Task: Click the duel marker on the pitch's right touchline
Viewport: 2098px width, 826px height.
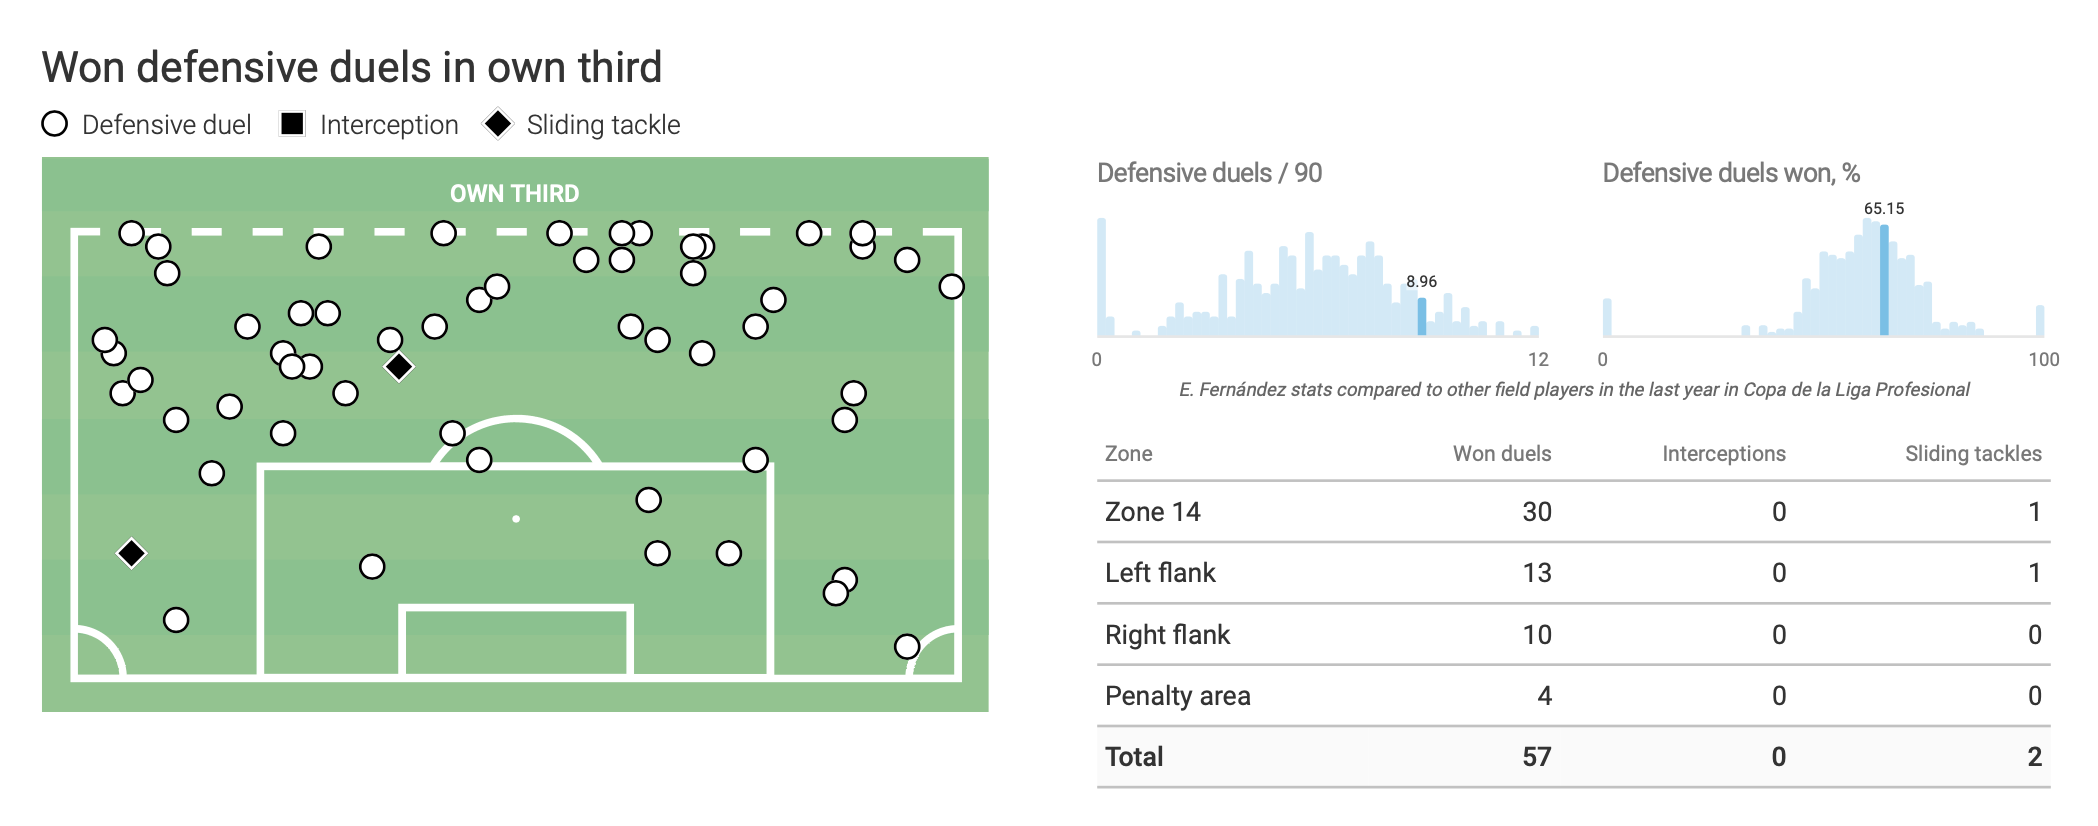Action: pyautogui.click(x=951, y=287)
